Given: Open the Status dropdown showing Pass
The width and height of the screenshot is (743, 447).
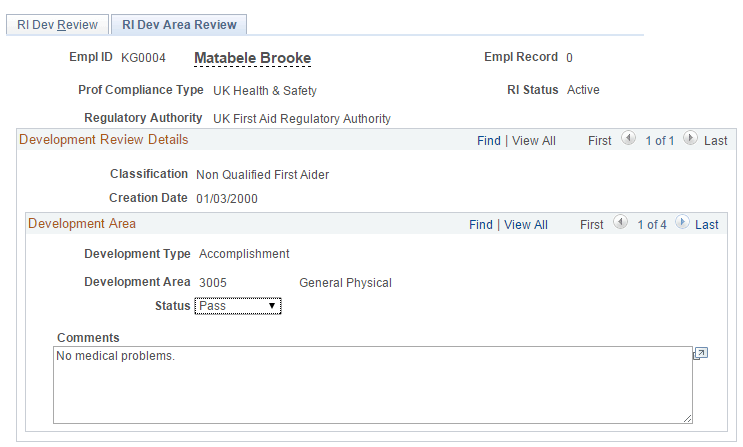Looking at the screenshot, I should click(x=238, y=305).
